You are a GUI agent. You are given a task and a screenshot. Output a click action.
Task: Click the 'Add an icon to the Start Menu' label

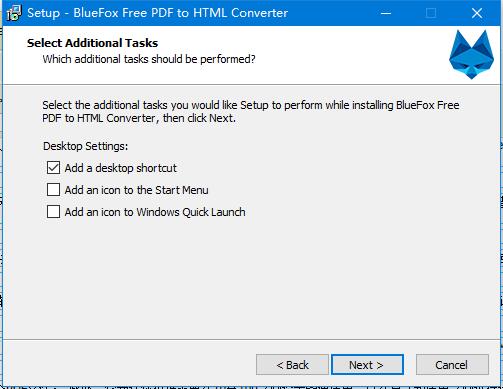[x=136, y=190]
